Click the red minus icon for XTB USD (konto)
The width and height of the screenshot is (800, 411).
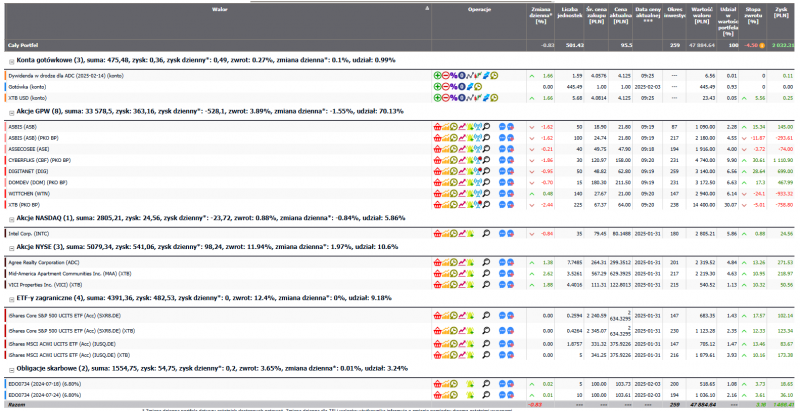pos(445,98)
